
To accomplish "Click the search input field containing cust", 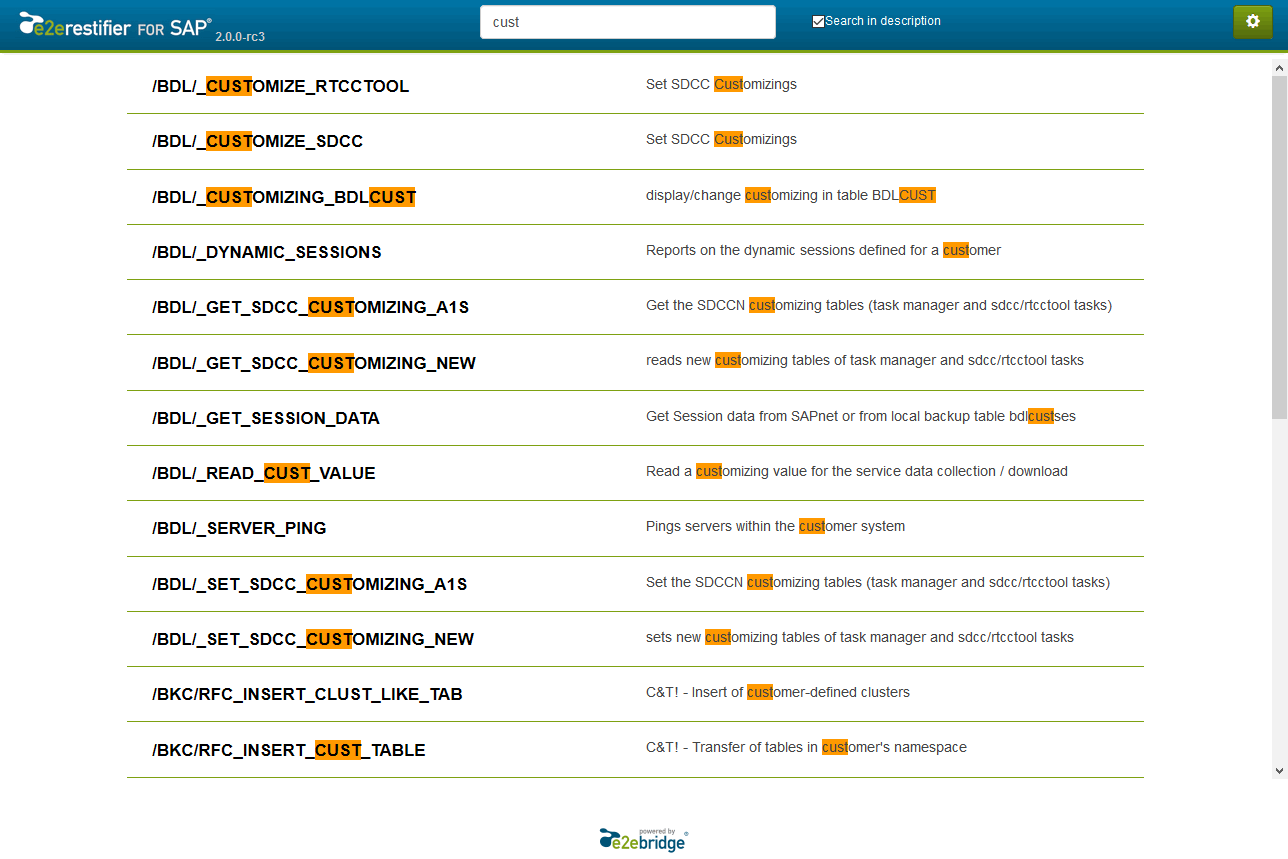I will pos(627,21).
